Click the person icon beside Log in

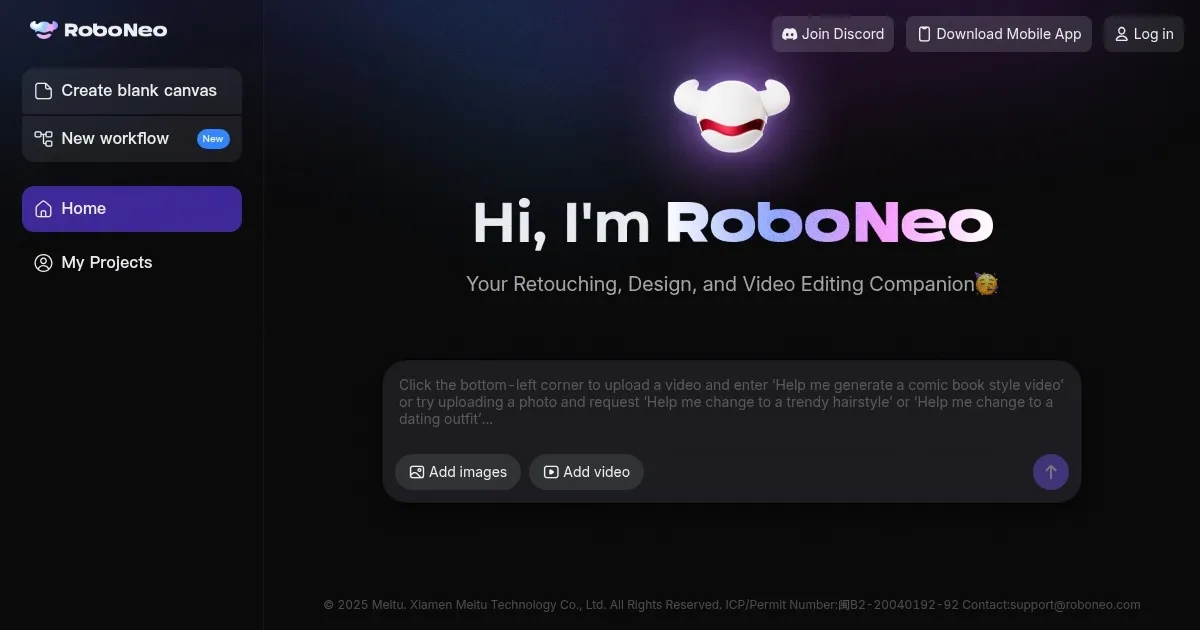click(1121, 34)
